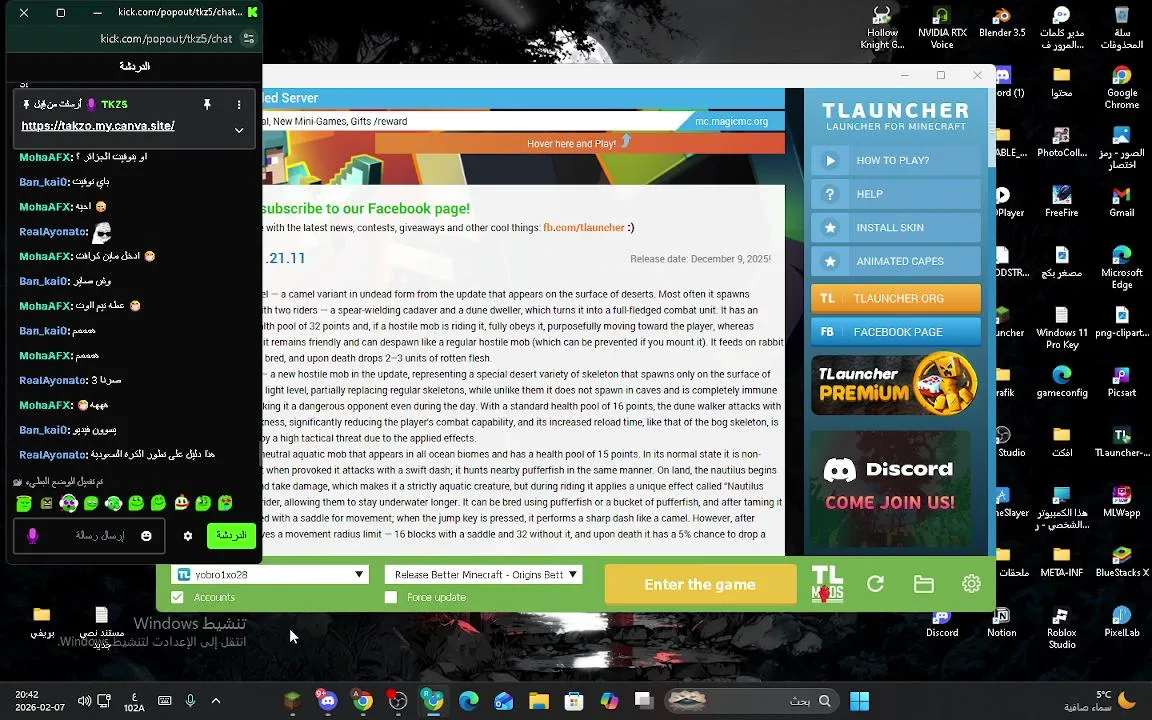Click the send message input field

click(x=89, y=536)
